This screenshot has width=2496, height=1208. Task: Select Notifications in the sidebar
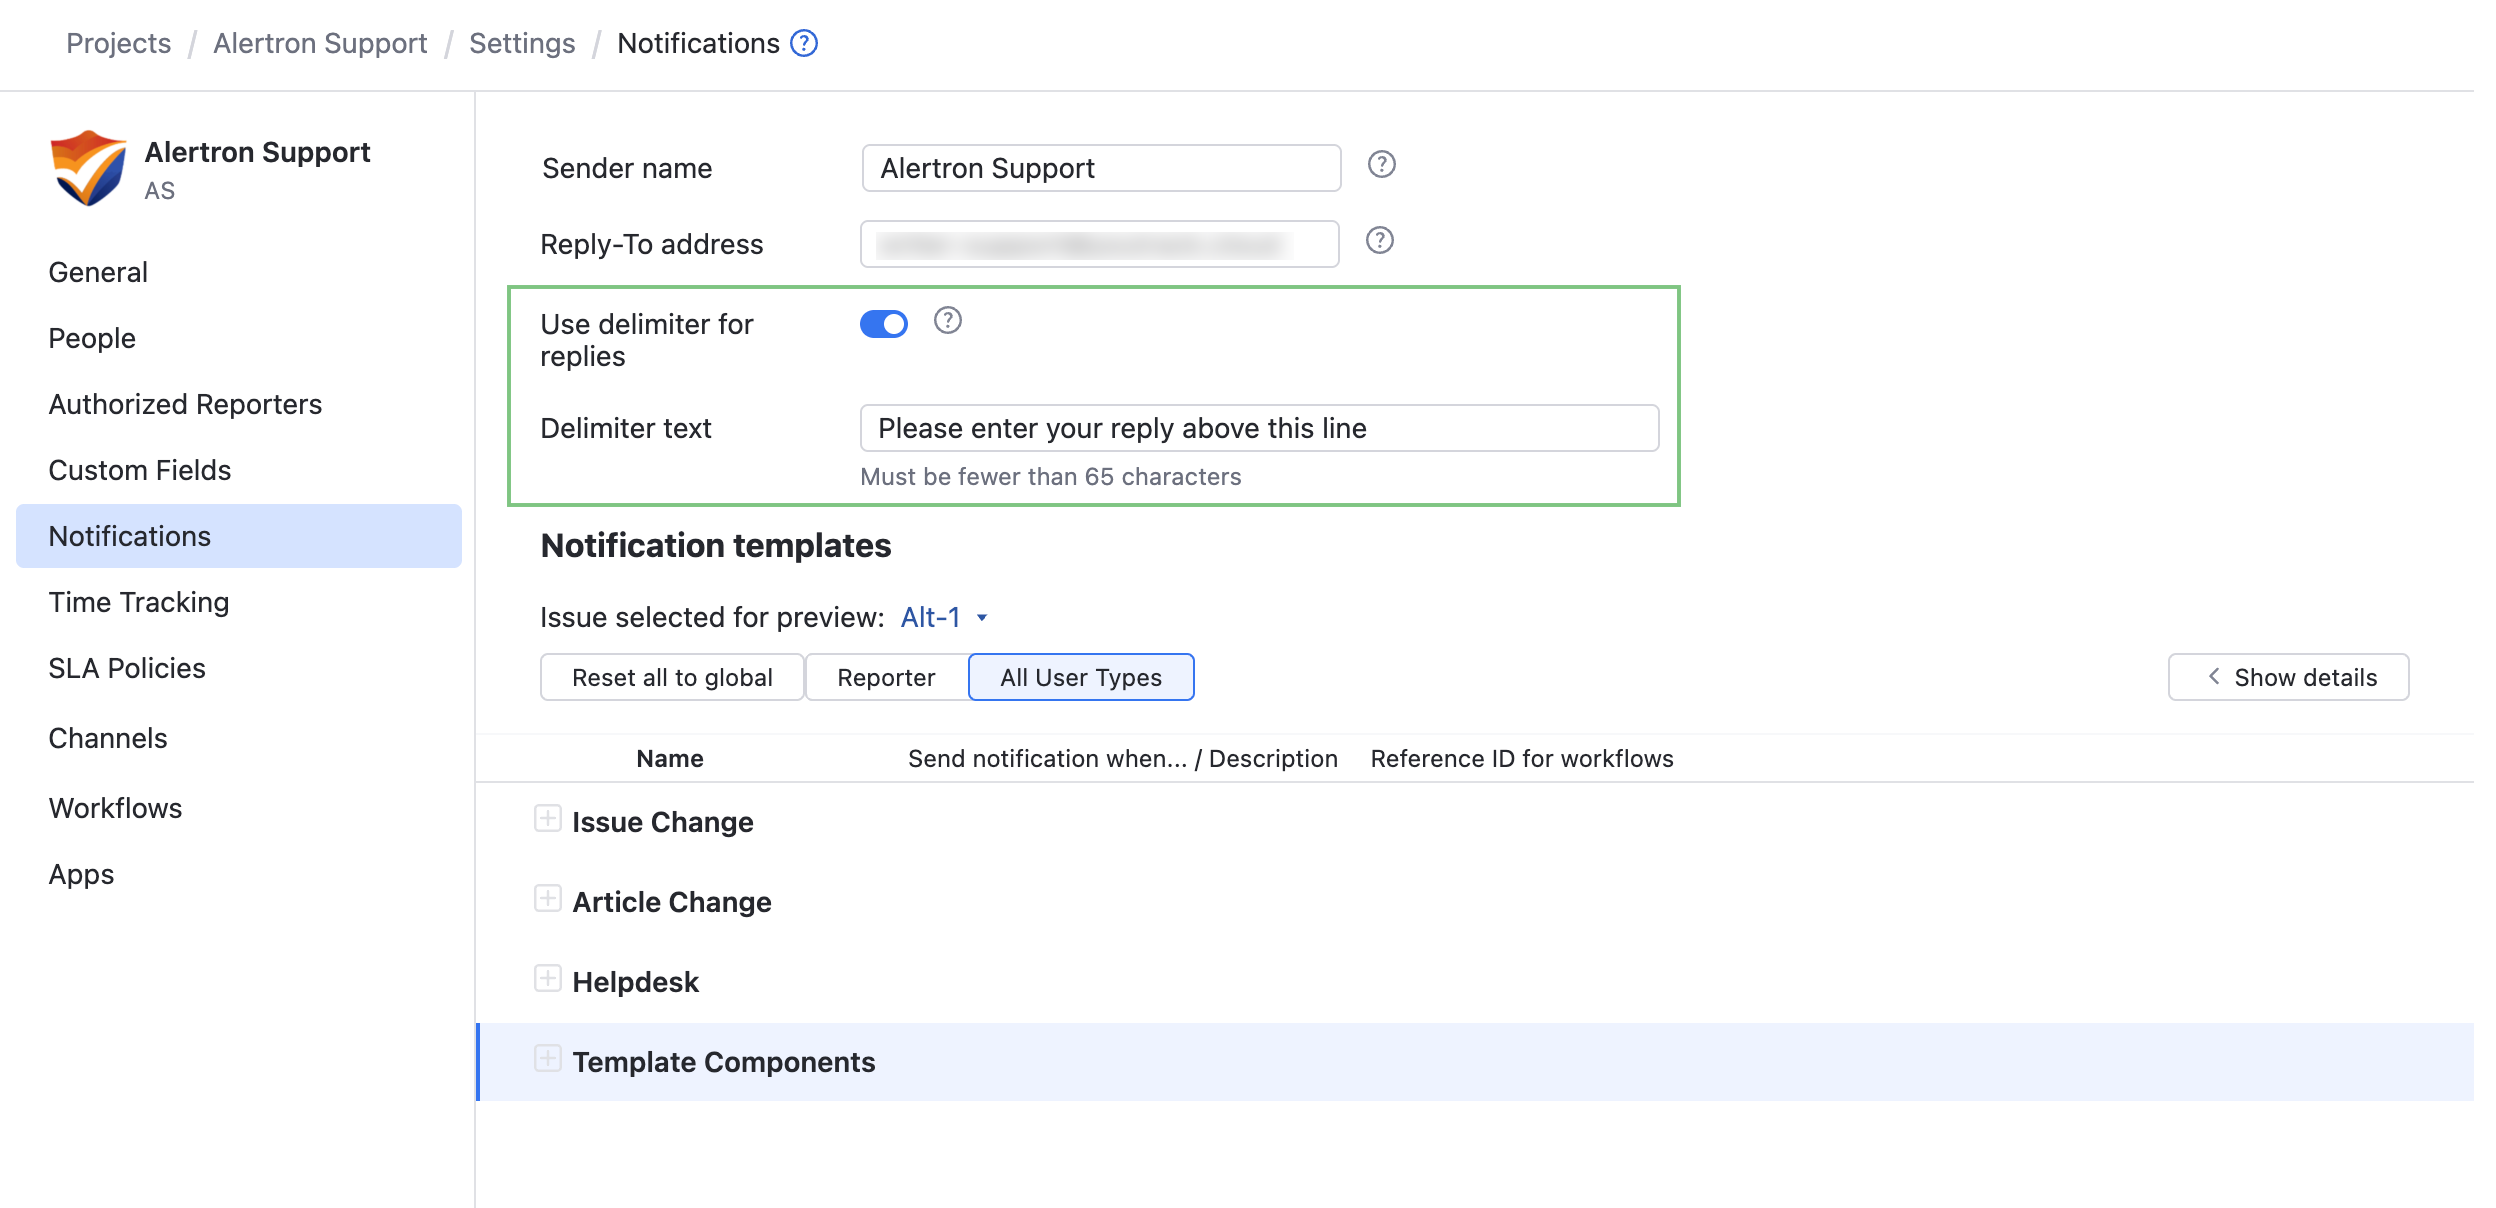coord(238,536)
